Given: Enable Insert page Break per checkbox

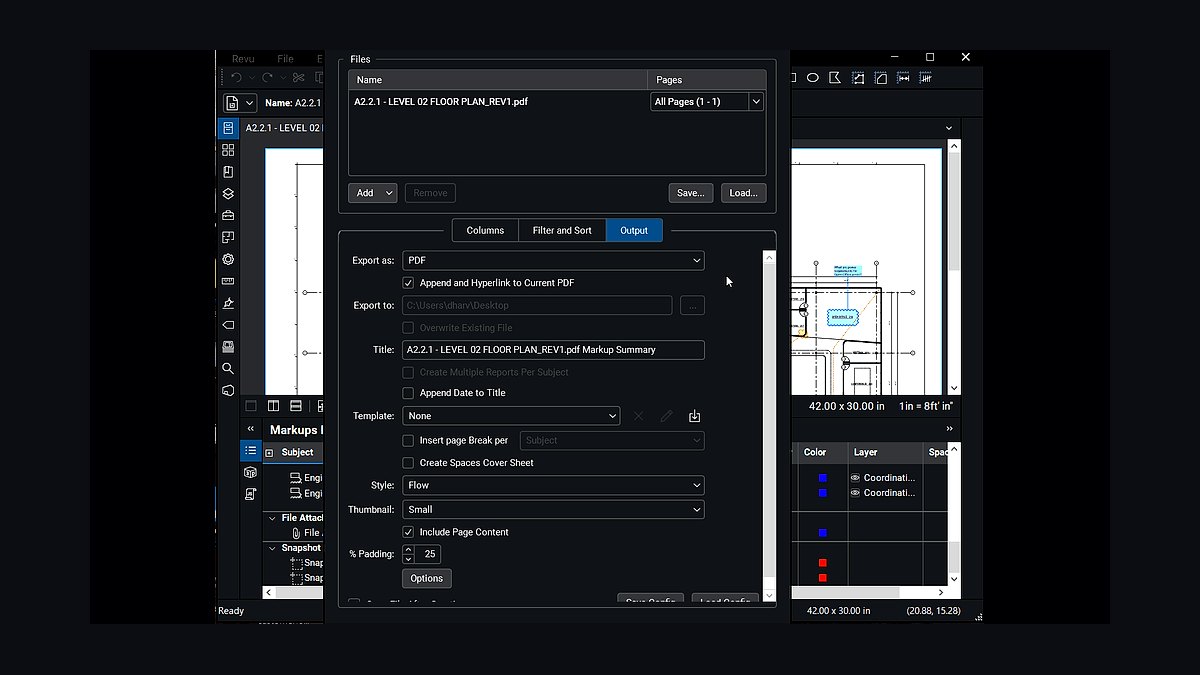Looking at the screenshot, I should point(408,440).
